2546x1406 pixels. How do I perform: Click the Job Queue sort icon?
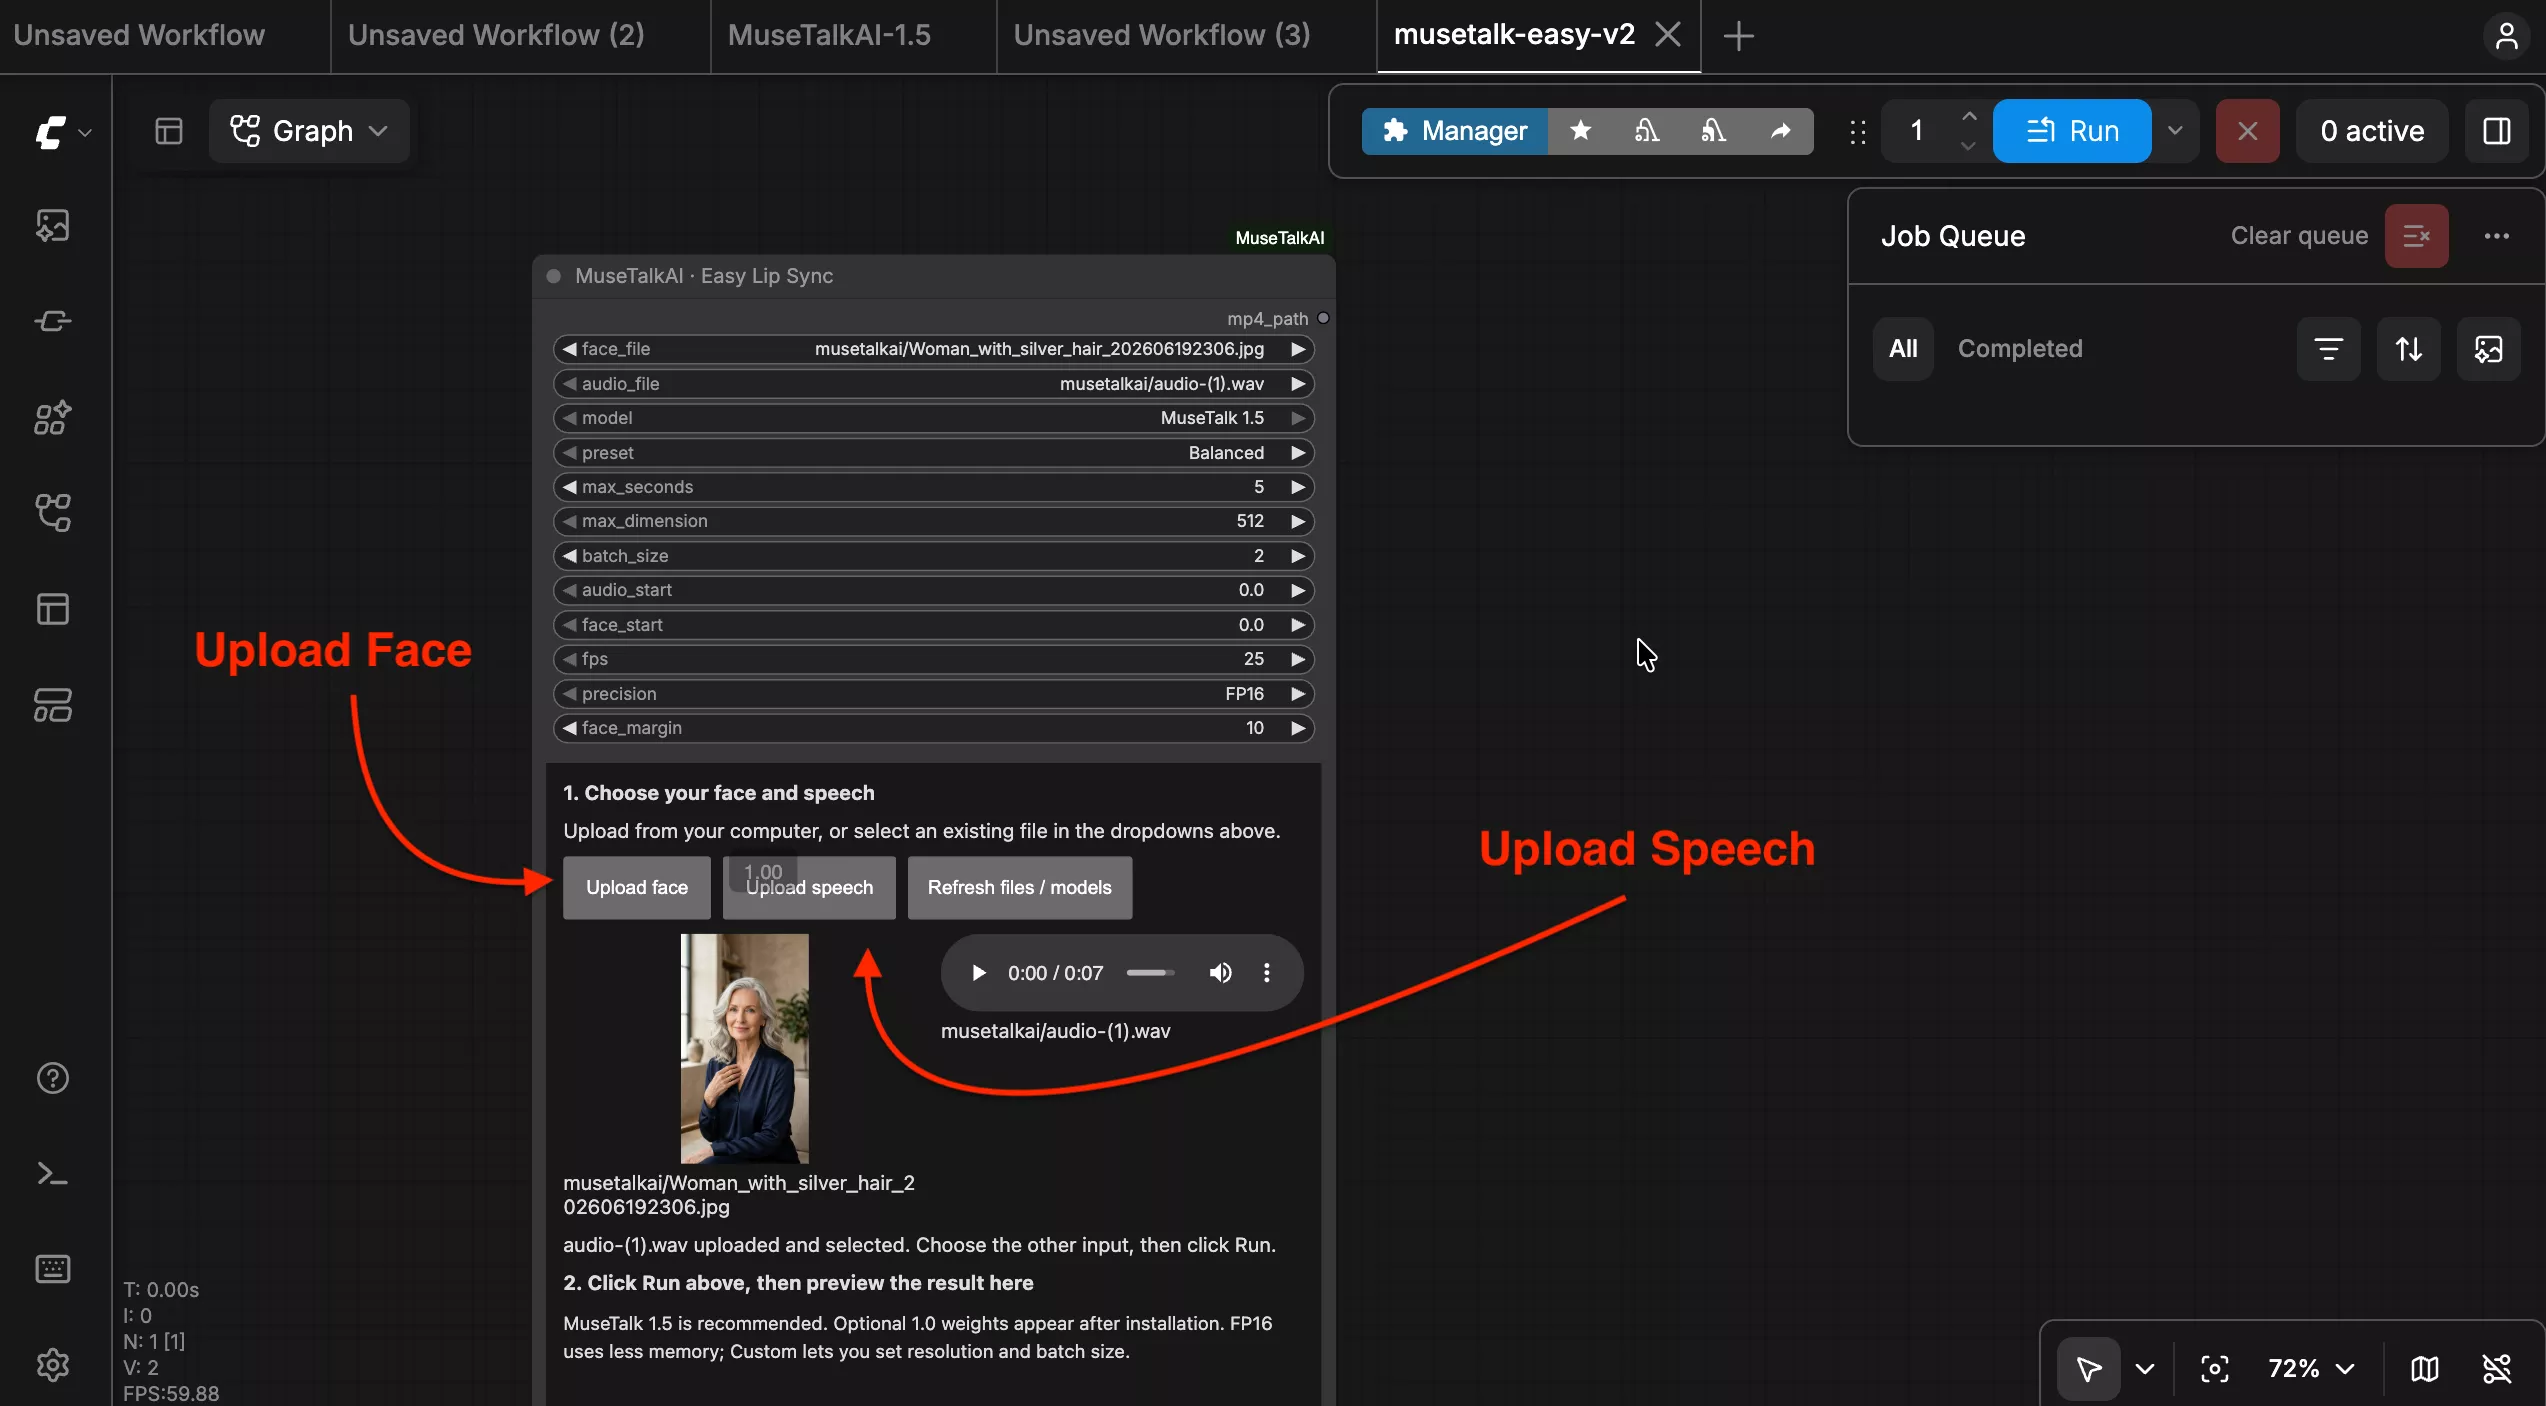2408,349
